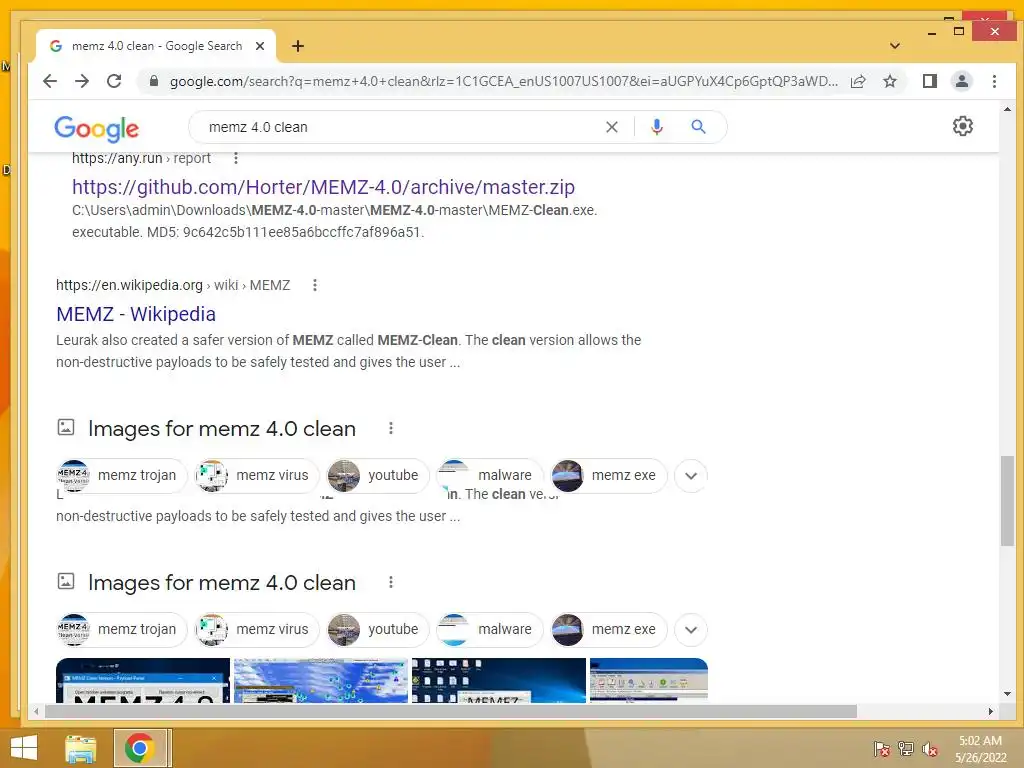Screen dimensions: 1024x768
Task: Open the second Images for memz 4.0 clean heading
Action: (222, 583)
